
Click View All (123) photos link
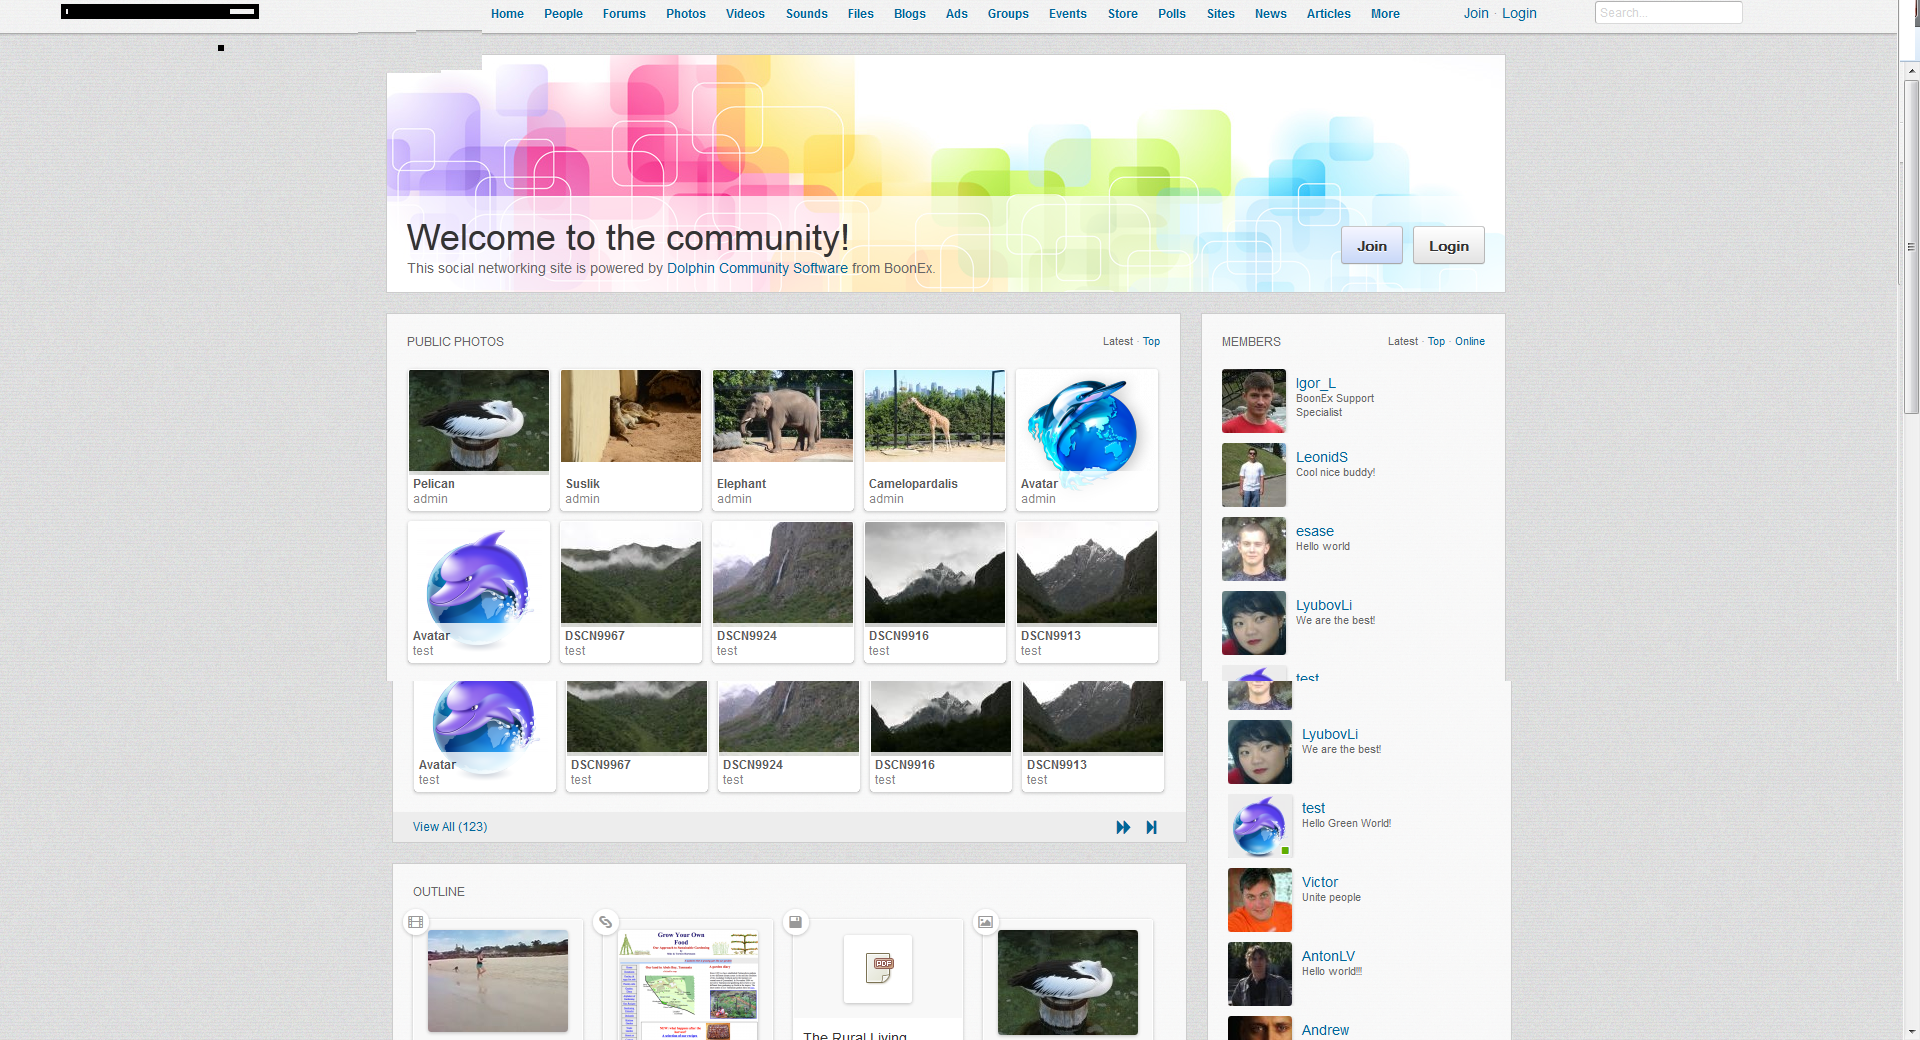450,827
